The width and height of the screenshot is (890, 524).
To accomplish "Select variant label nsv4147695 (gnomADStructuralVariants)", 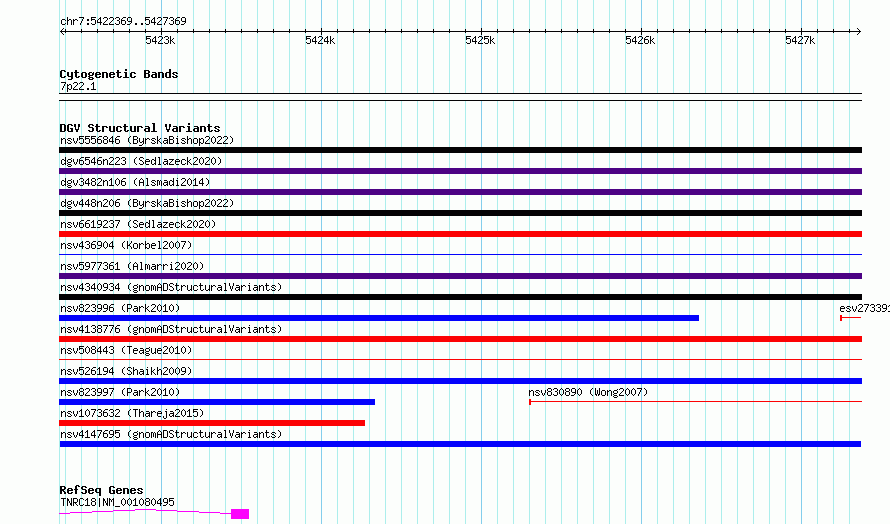I will (x=171, y=434).
